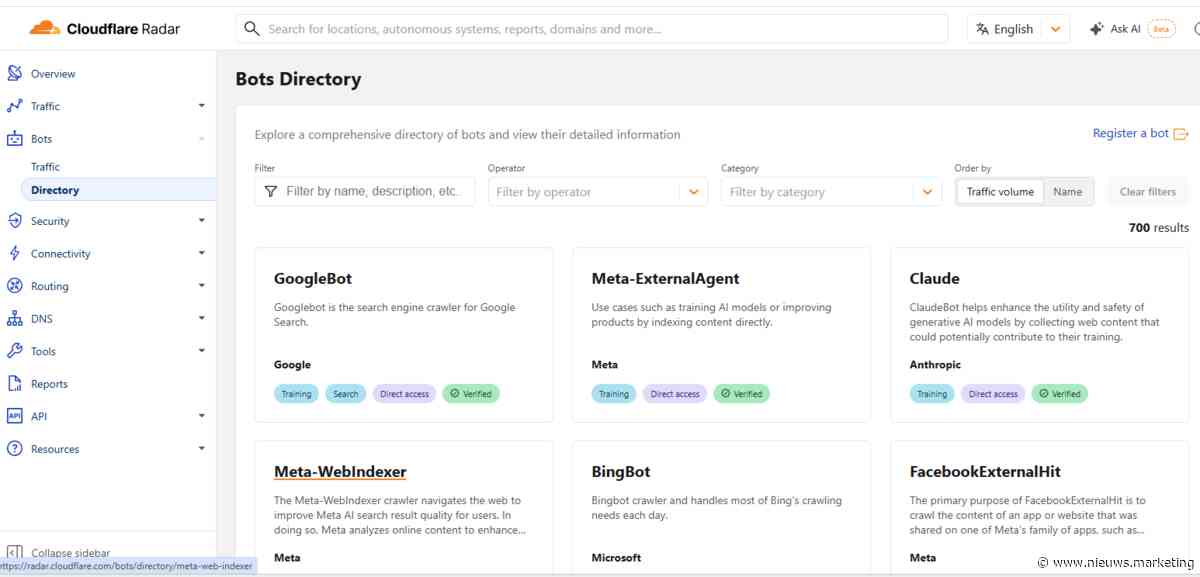Open the FacebookExternalHit card title
The image size is (1200, 577).
[x=985, y=472]
